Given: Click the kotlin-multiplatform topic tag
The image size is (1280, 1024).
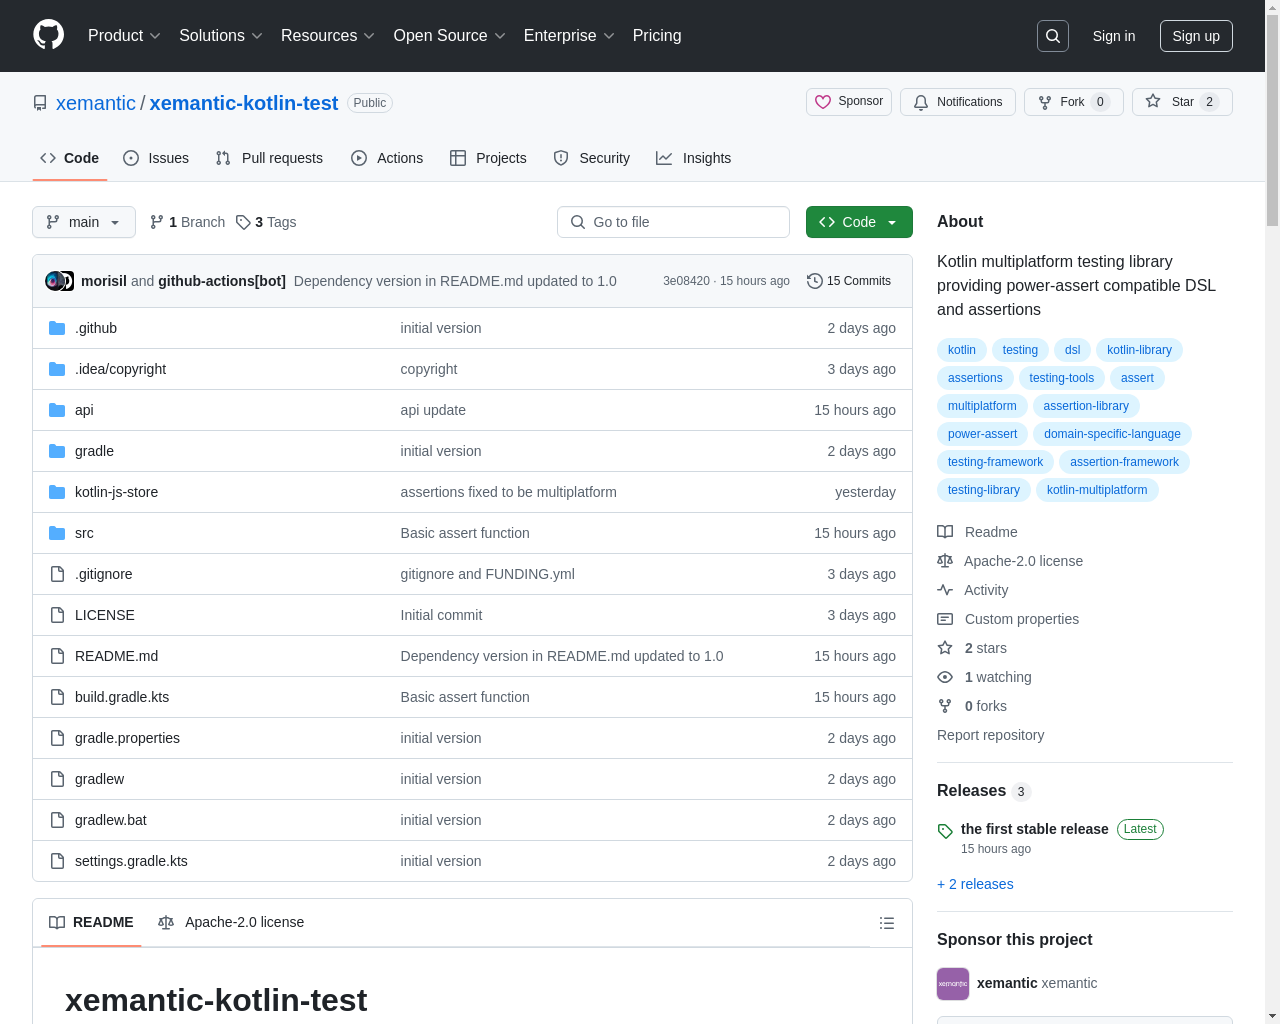Looking at the screenshot, I should click(x=1097, y=490).
